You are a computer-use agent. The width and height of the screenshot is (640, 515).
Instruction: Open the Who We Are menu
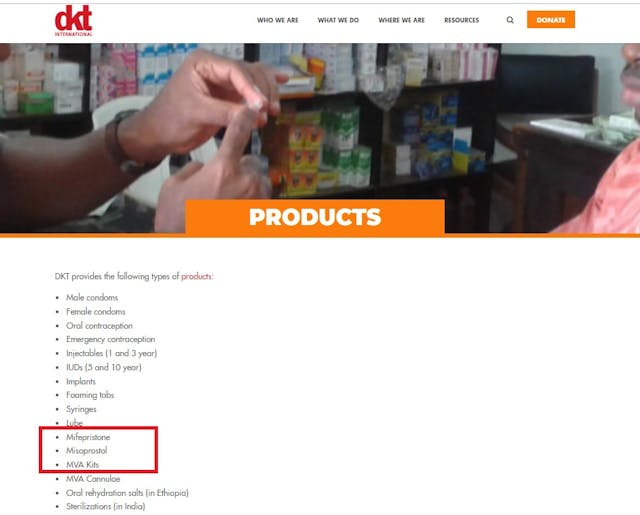pyautogui.click(x=278, y=20)
